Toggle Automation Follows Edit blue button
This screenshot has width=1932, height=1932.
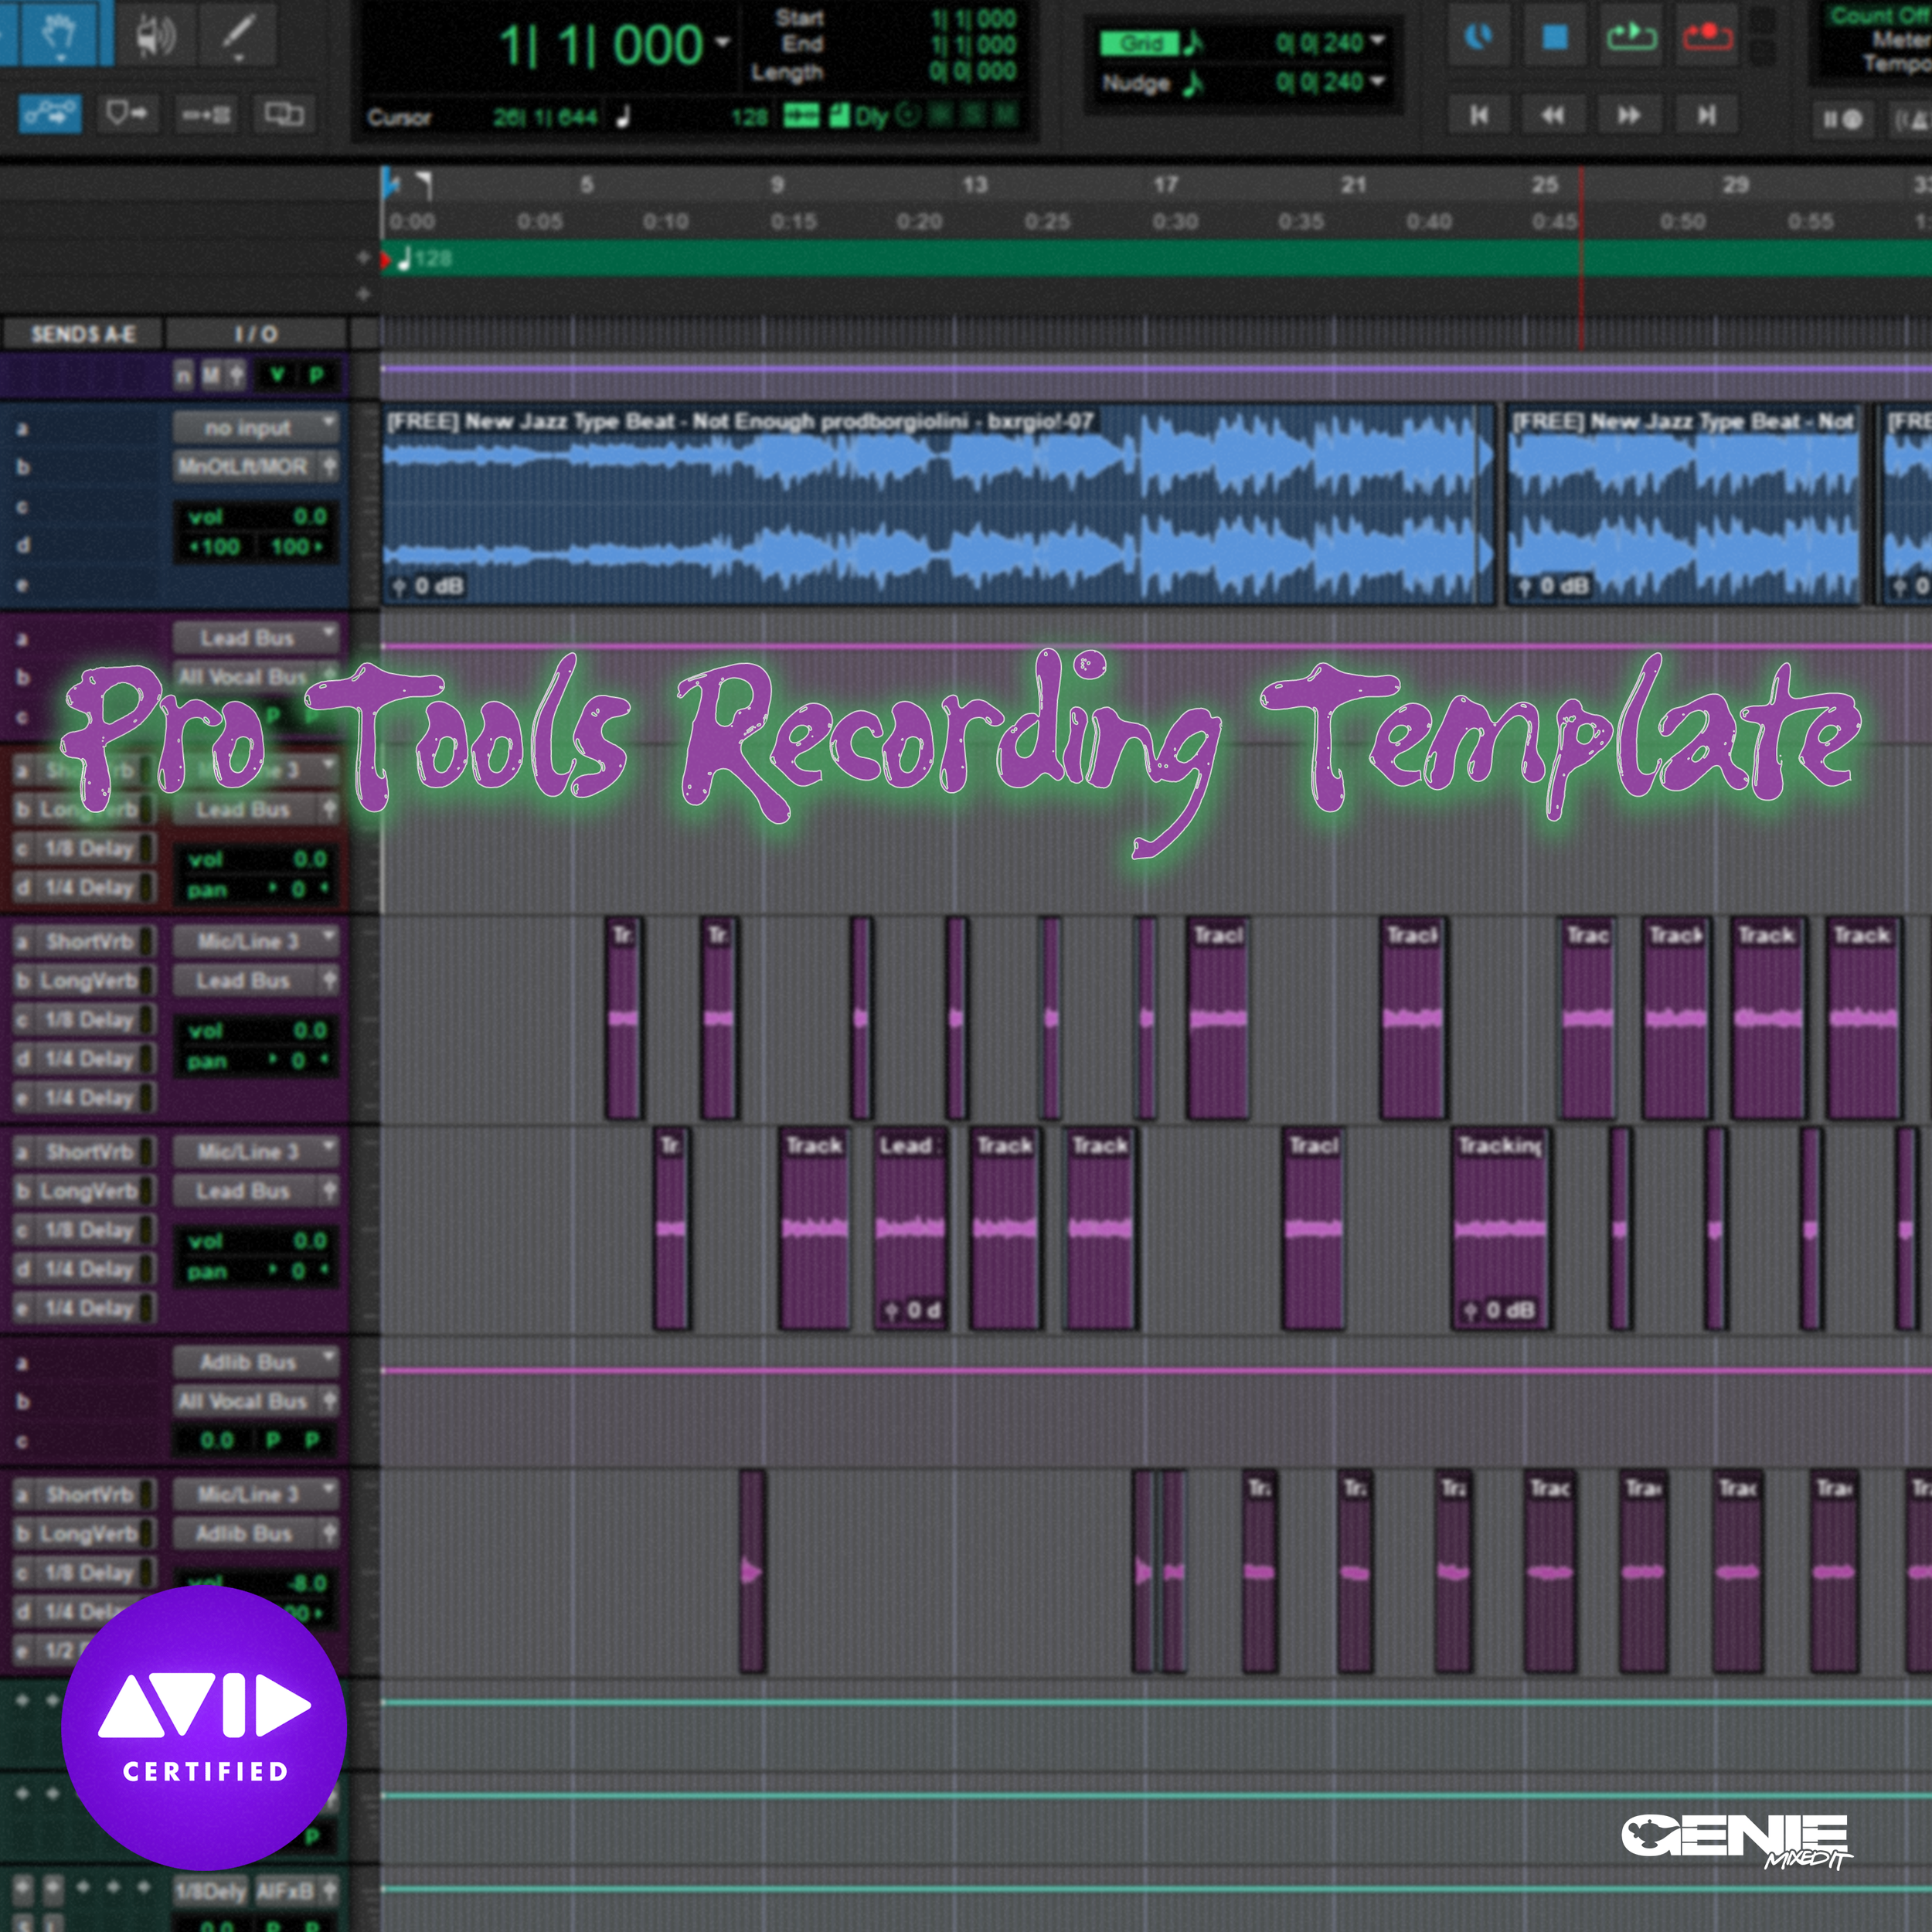click(x=51, y=114)
